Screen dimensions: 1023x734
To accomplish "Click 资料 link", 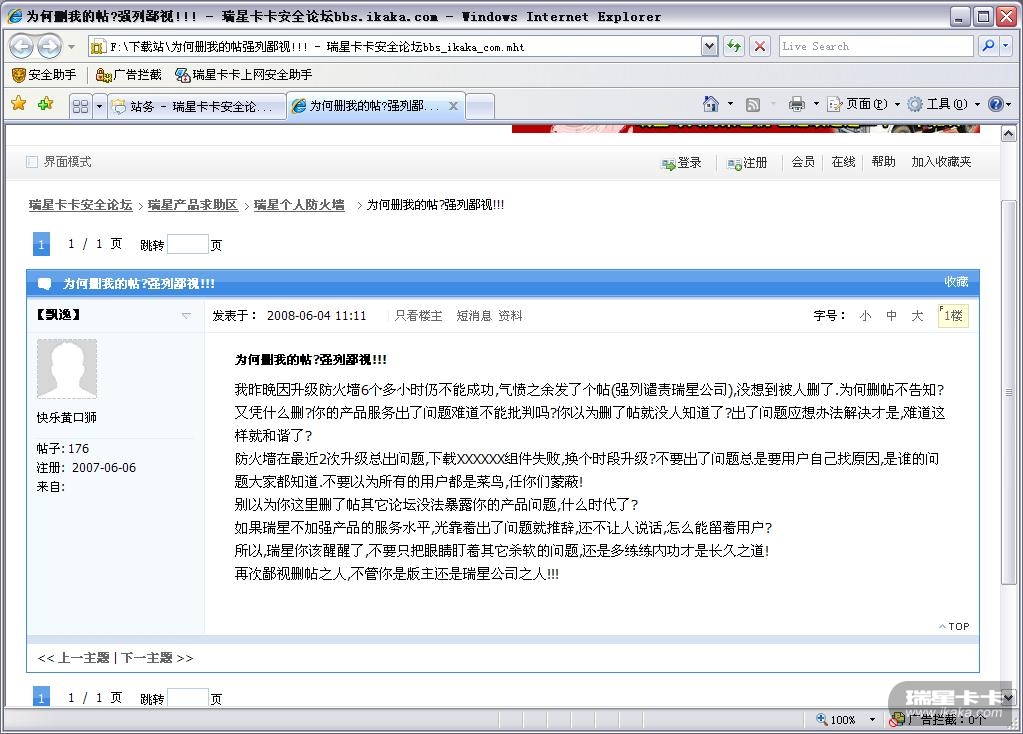I will 510,316.
